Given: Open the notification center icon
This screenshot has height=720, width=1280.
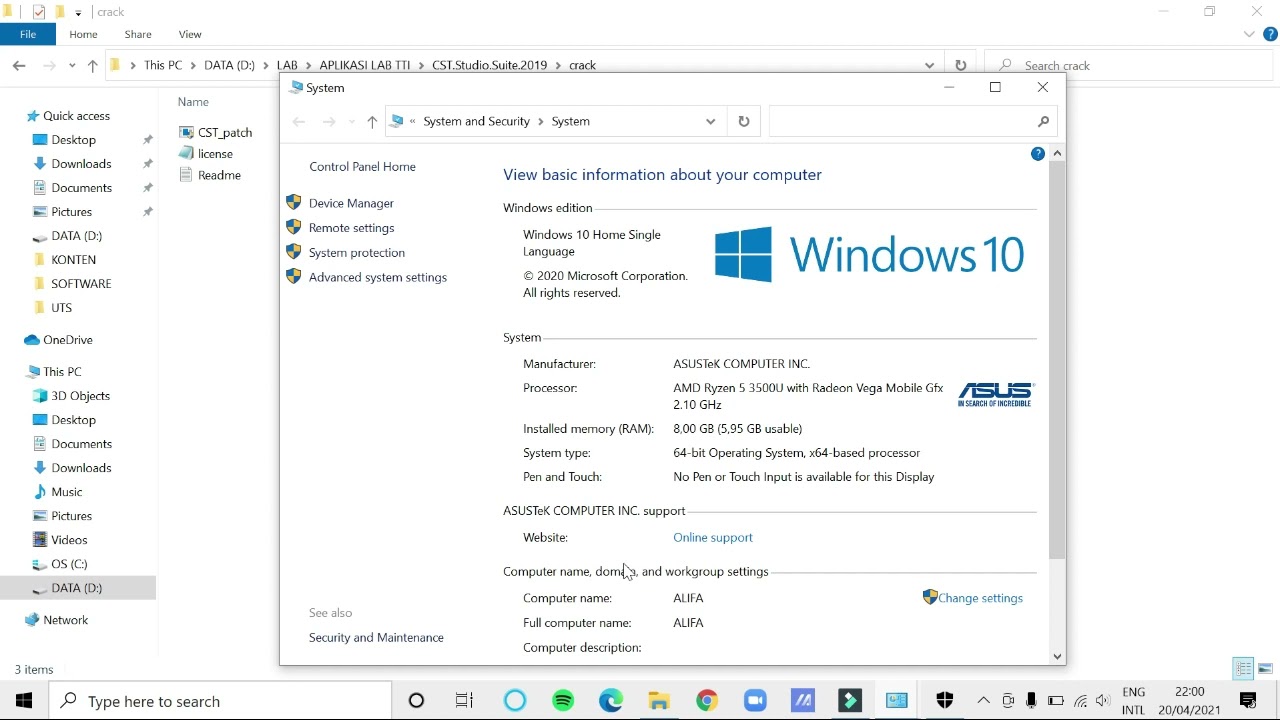Looking at the screenshot, I should click(1248, 701).
